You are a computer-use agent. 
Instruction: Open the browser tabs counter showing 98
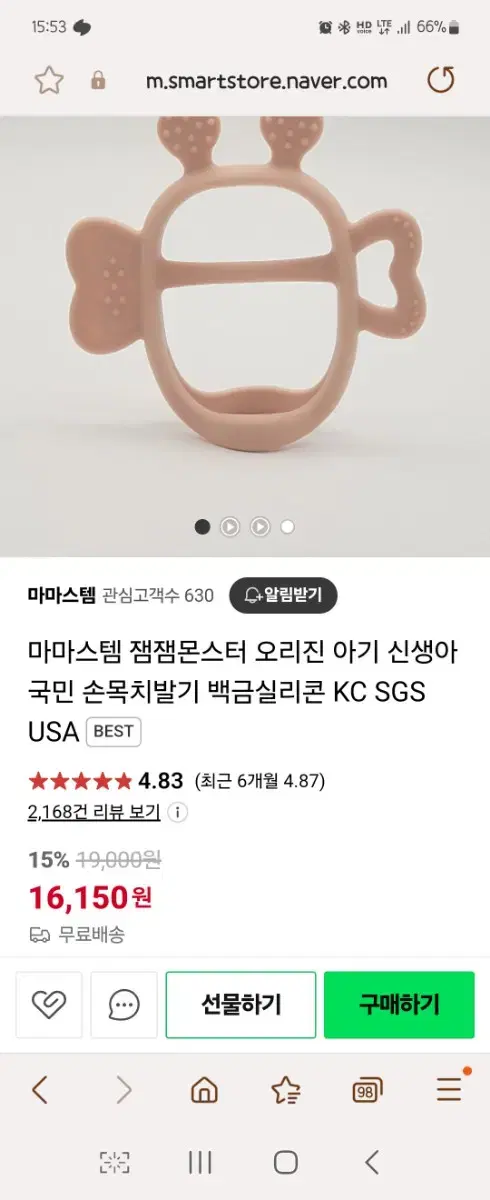tap(368, 1090)
